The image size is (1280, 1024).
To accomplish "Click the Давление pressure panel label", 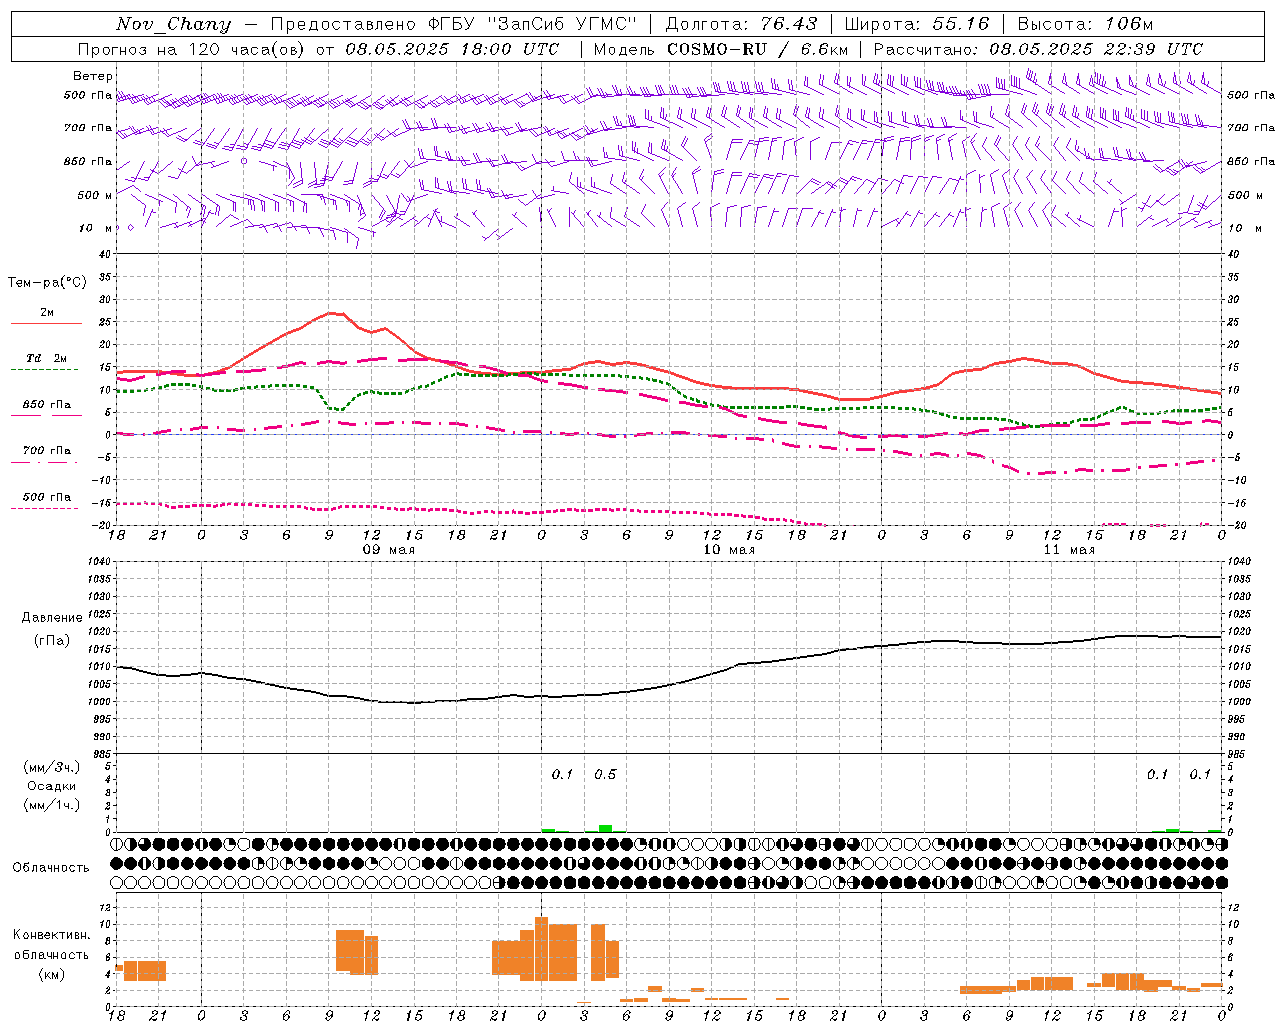I will point(52,618).
